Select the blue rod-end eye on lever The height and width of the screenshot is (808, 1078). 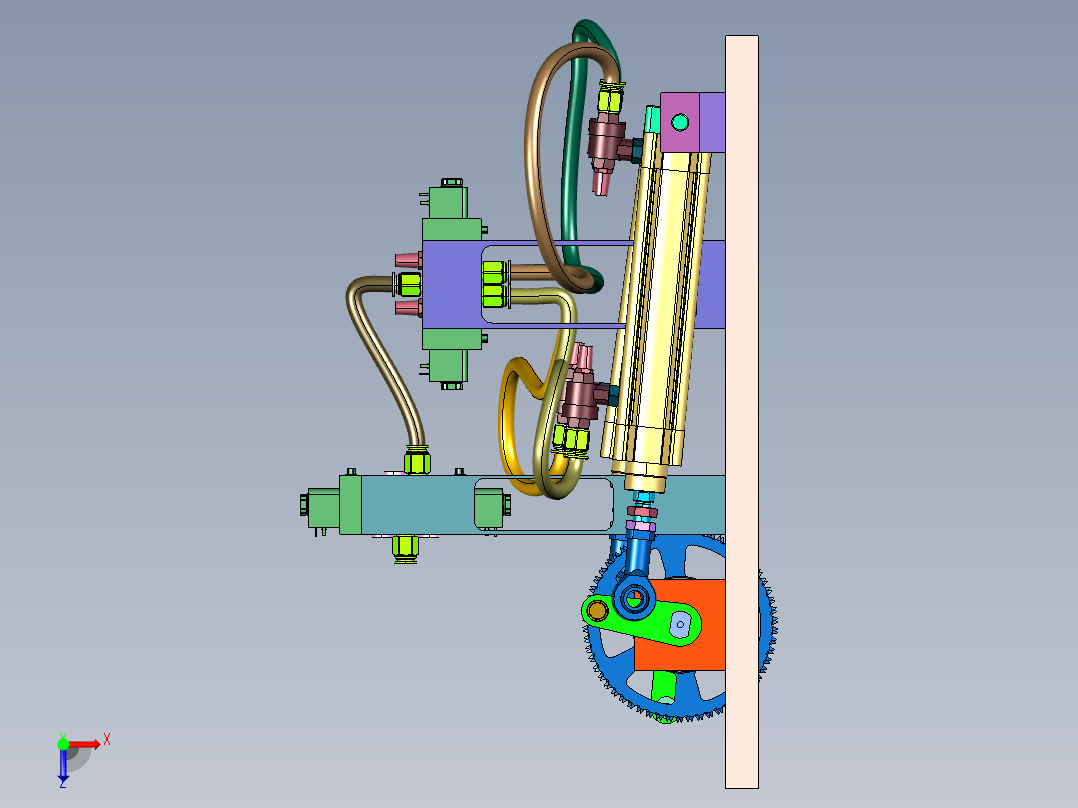pyautogui.click(x=635, y=597)
